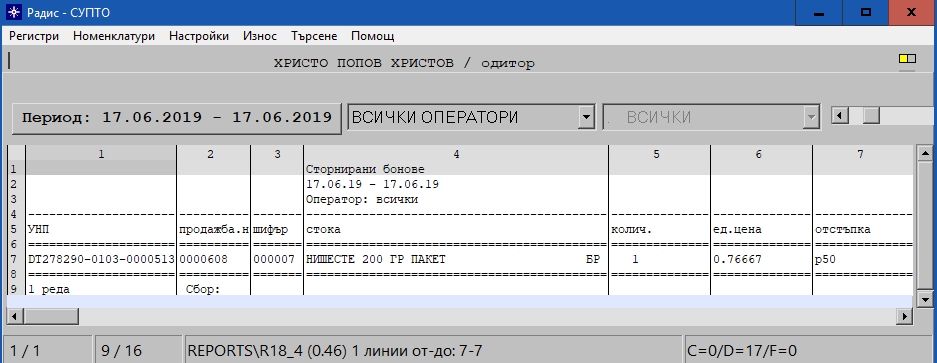Select column header 7
Screen dimensions: 937x363
863,154
